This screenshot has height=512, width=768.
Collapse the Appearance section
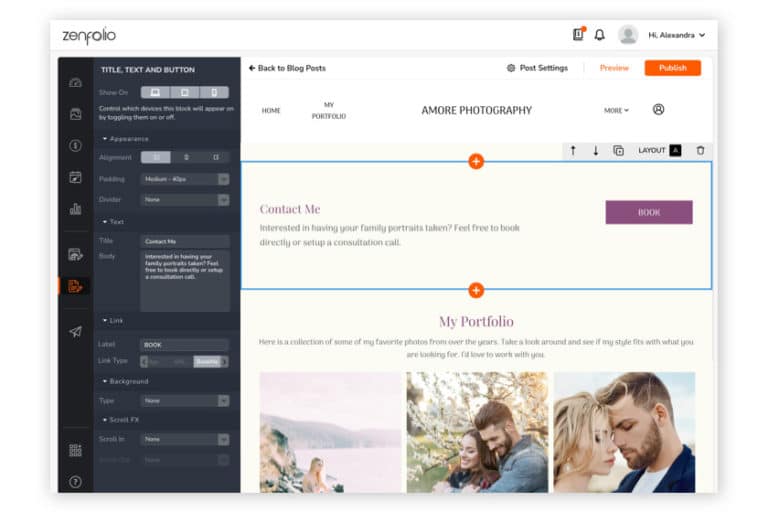click(x=125, y=139)
